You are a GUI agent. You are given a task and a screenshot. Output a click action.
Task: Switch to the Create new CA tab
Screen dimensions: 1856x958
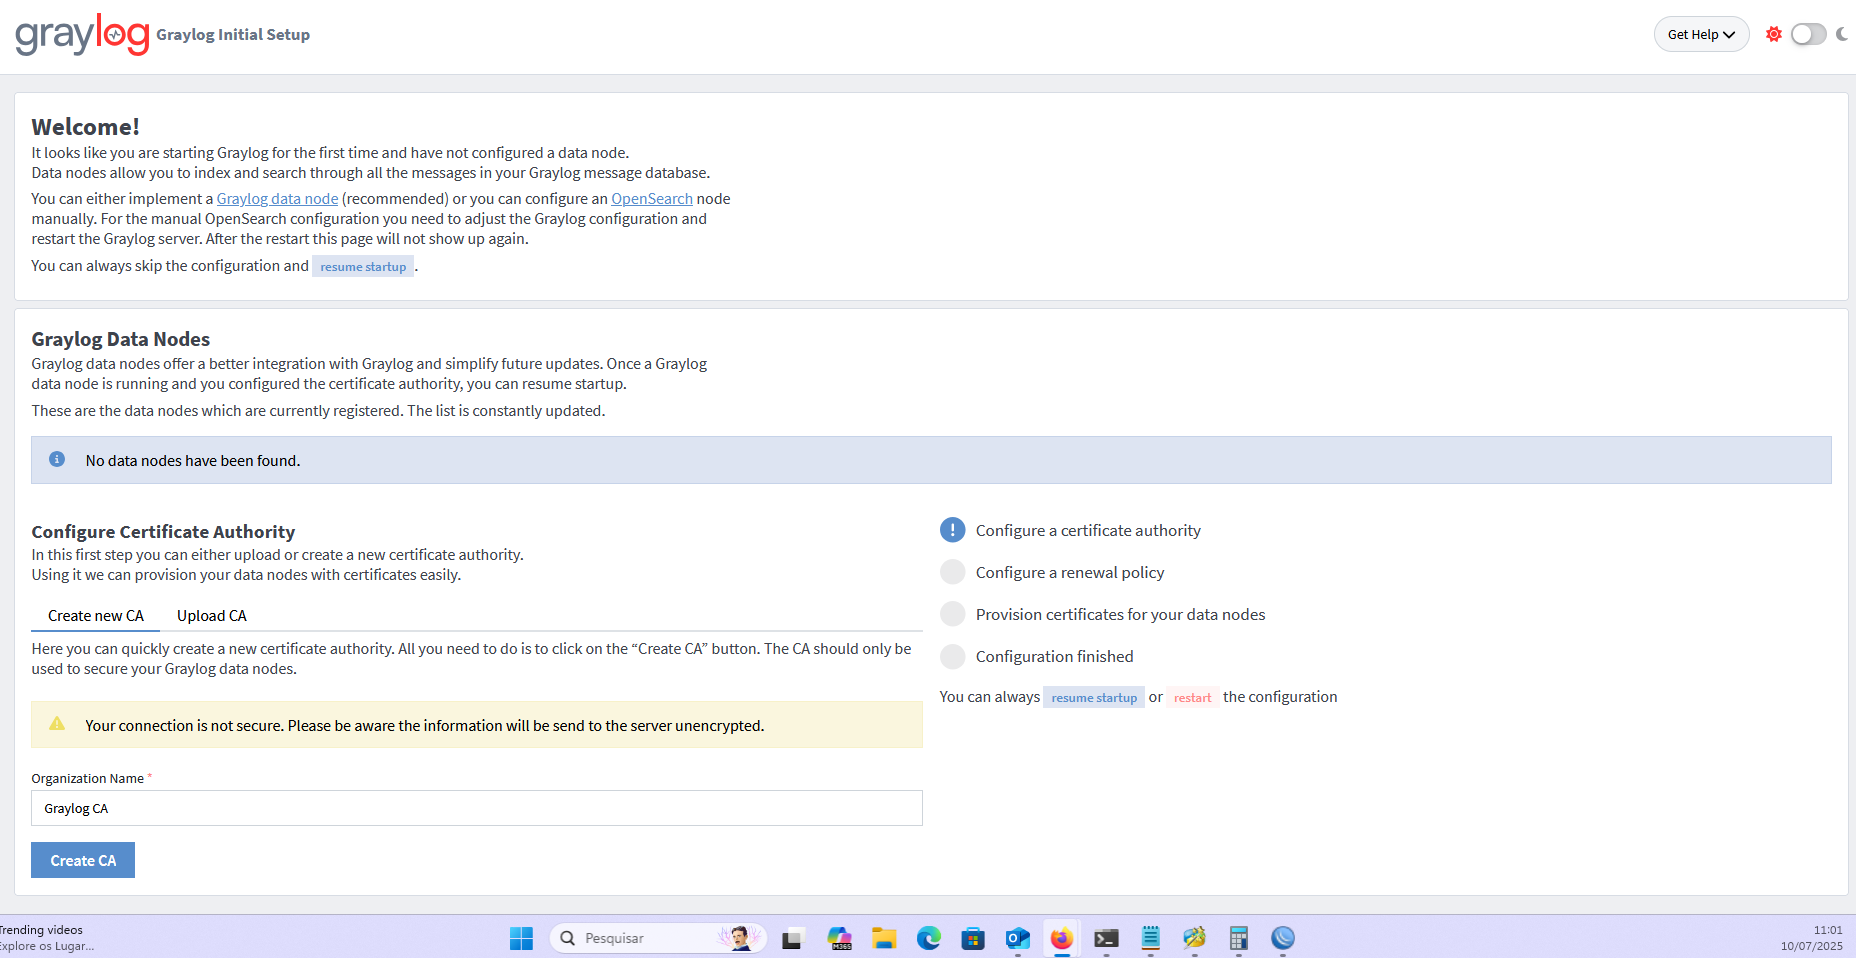pyautogui.click(x=96, y=616)
